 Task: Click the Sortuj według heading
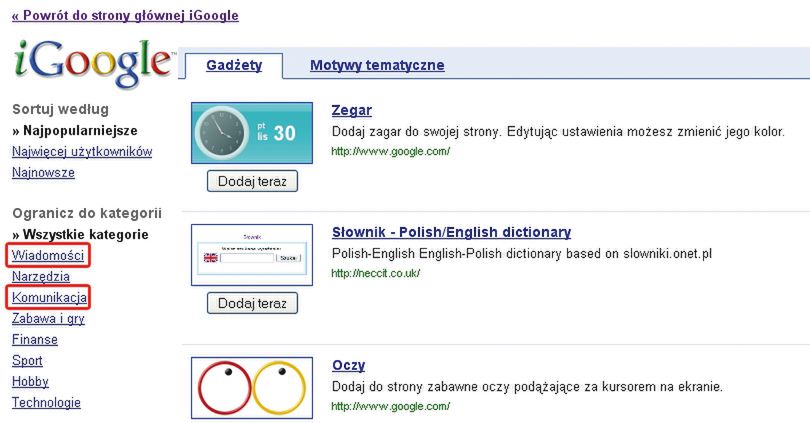(x=60, y=109)
